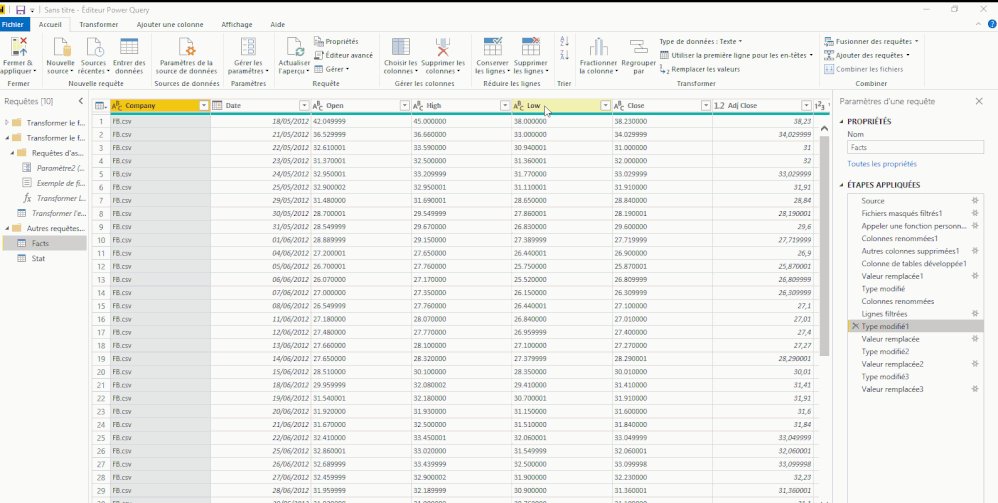Click Fermer & appliquer icon
This screenshot has width=998, height=503.
coord(18,46)
